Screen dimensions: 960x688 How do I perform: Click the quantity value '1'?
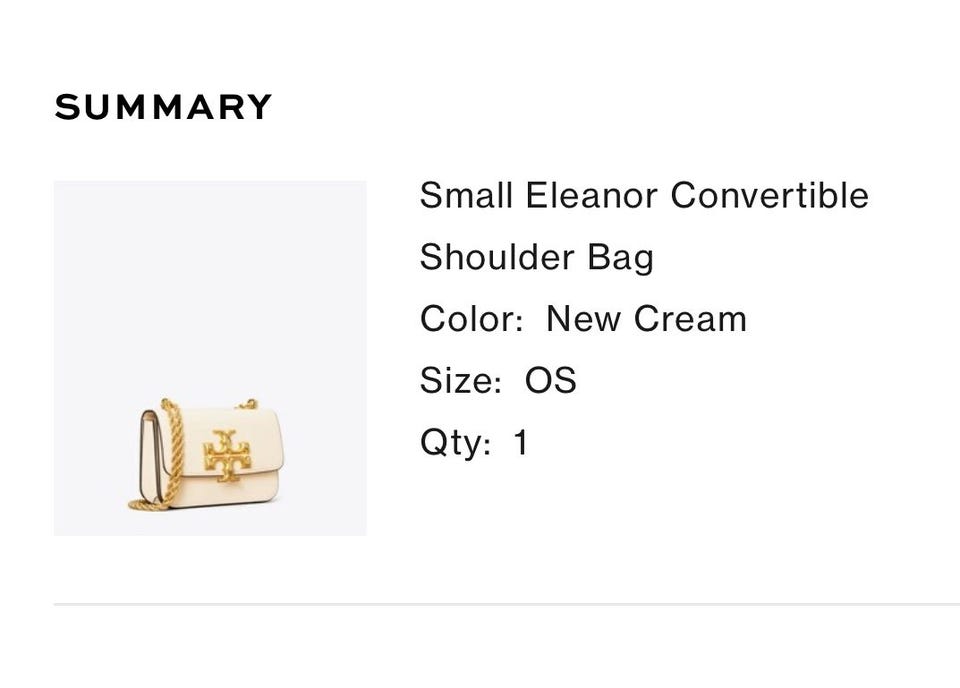521,443
